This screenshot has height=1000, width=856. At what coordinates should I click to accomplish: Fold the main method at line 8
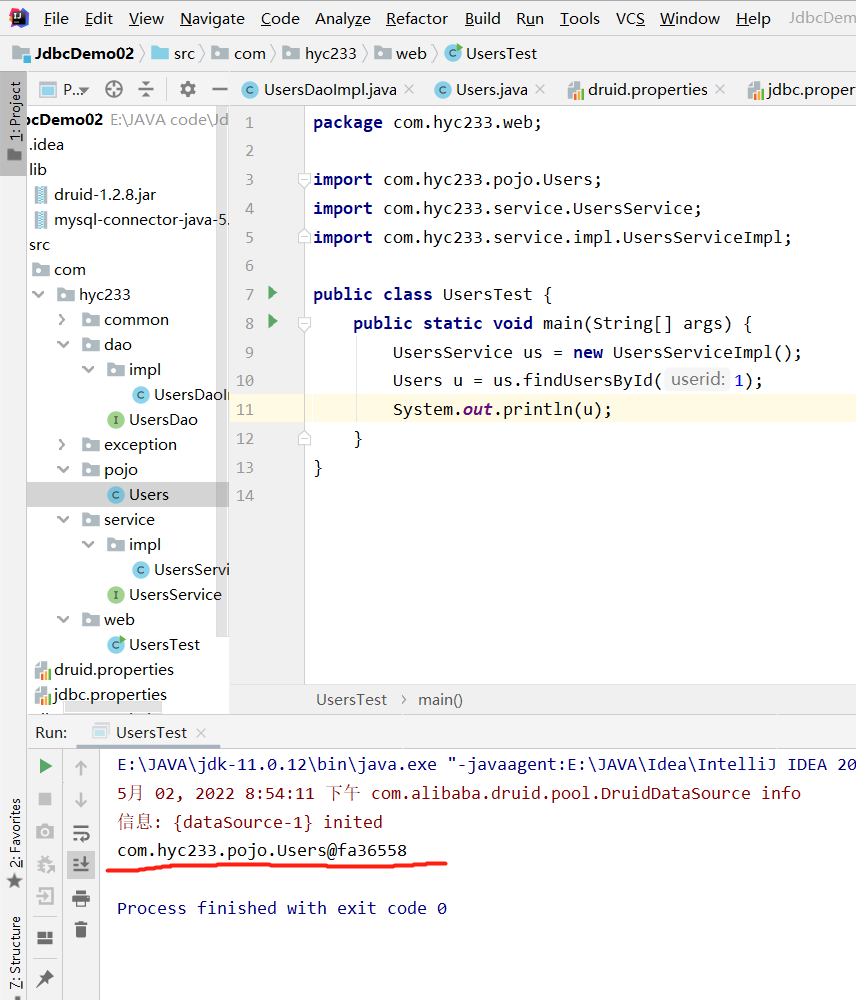coord(304,325)
